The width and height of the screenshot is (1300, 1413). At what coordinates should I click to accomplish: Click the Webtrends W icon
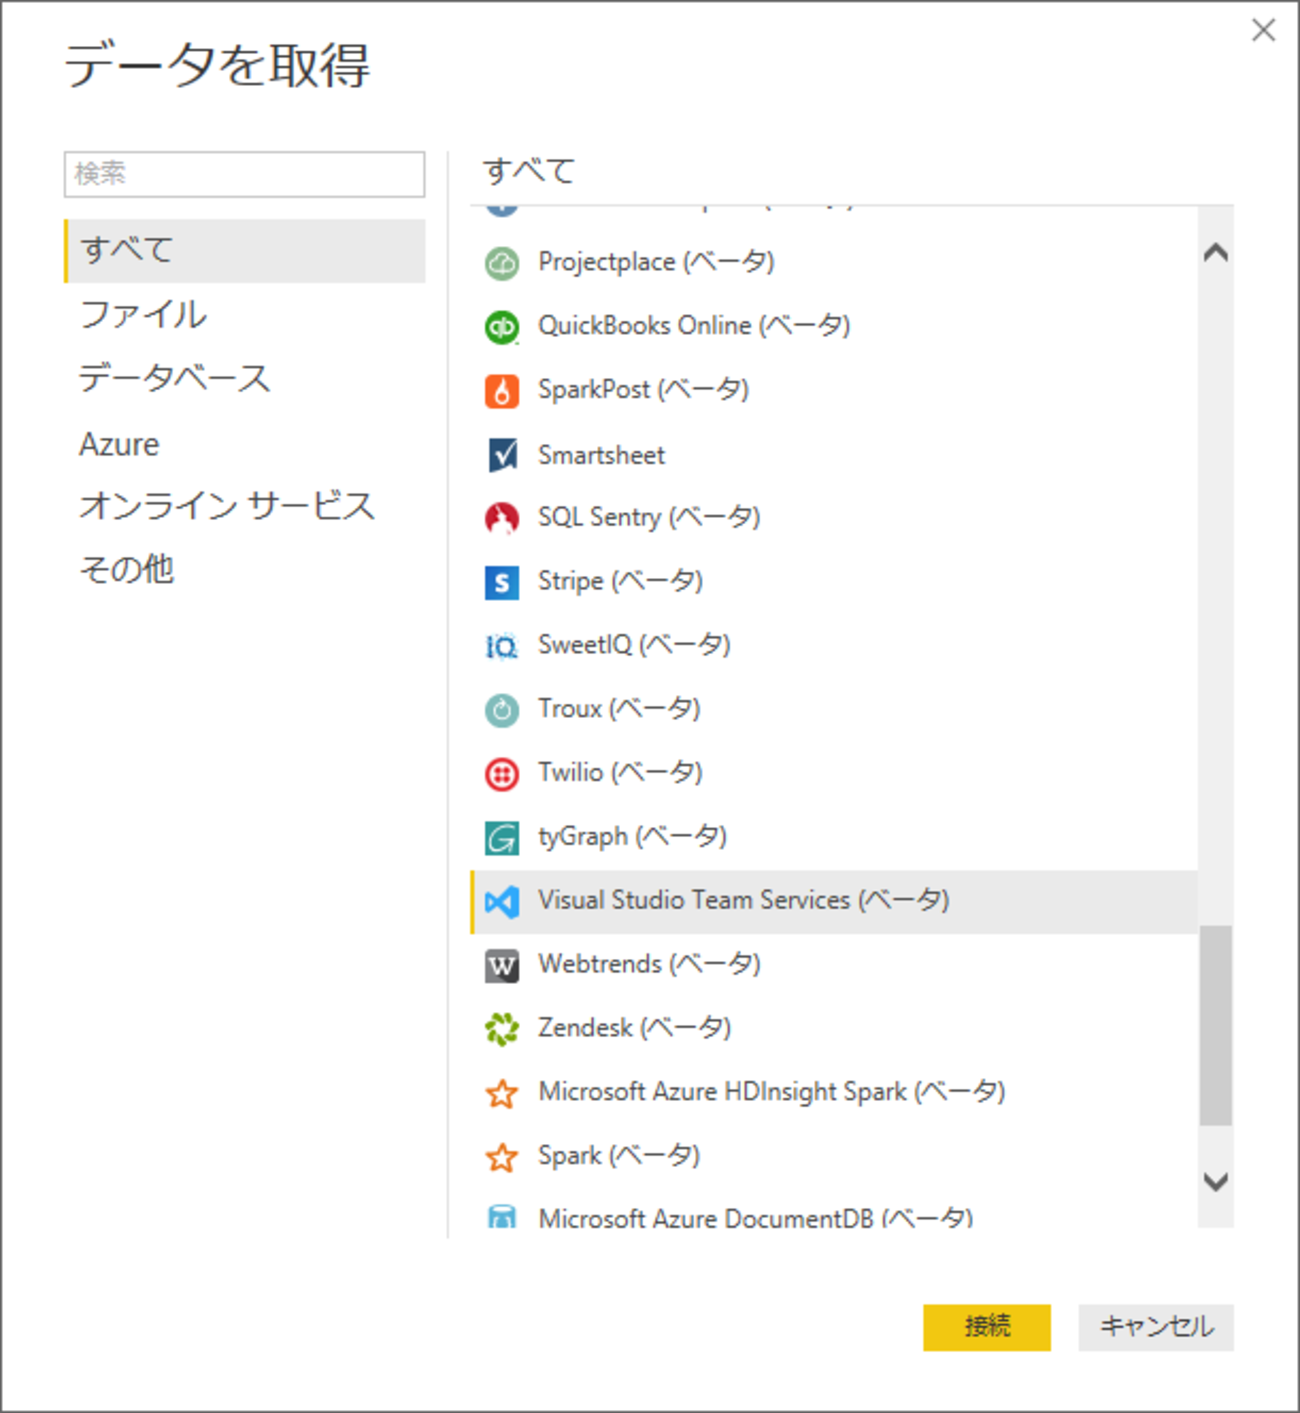pyautogui.click(x=502, y=966)
